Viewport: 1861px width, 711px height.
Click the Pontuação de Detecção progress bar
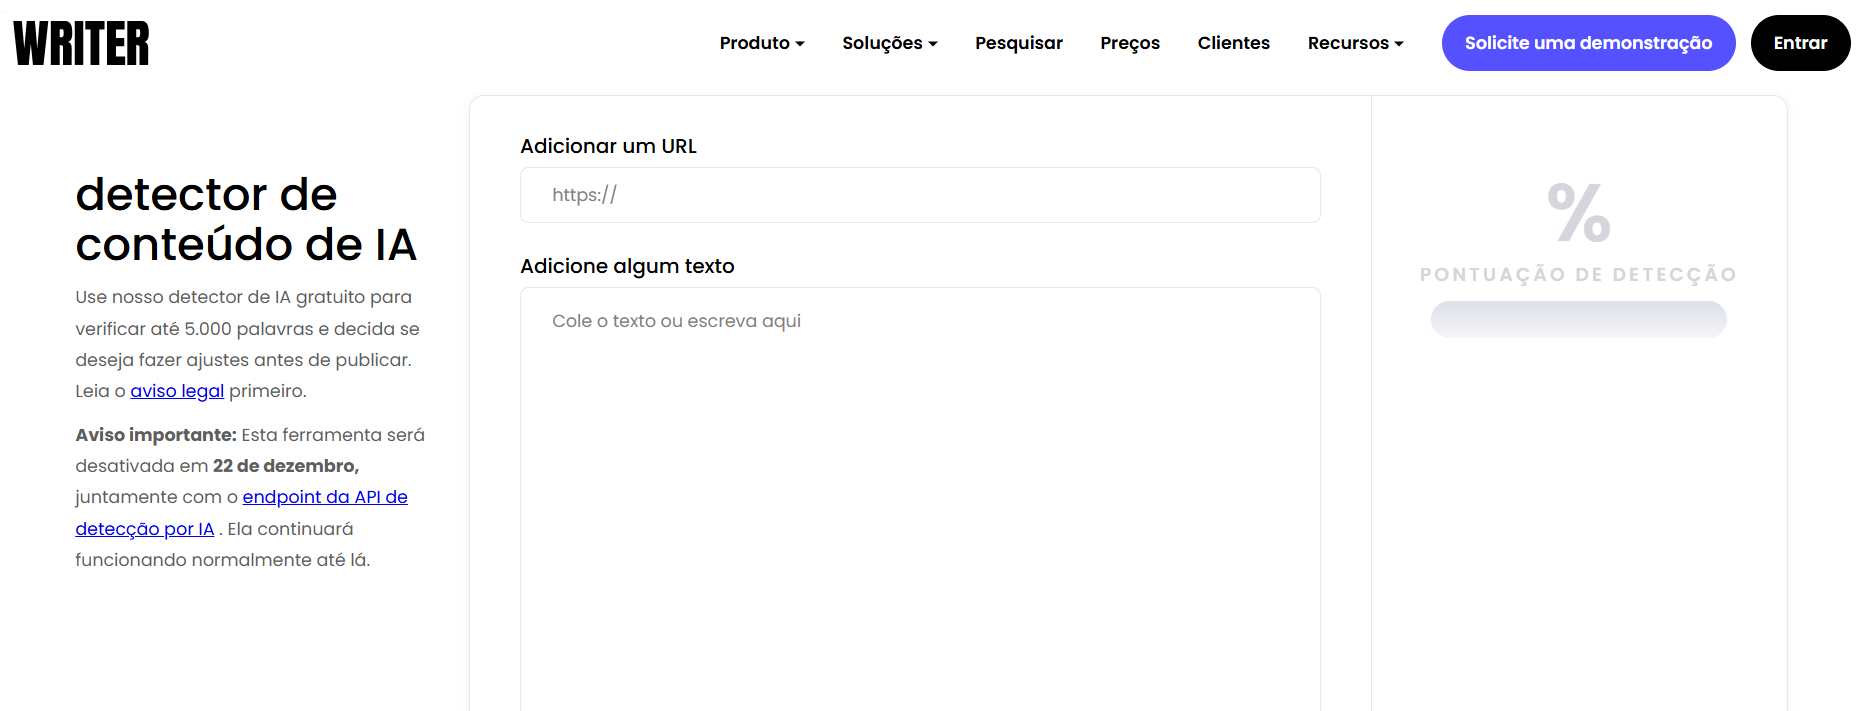(1577, 320)
